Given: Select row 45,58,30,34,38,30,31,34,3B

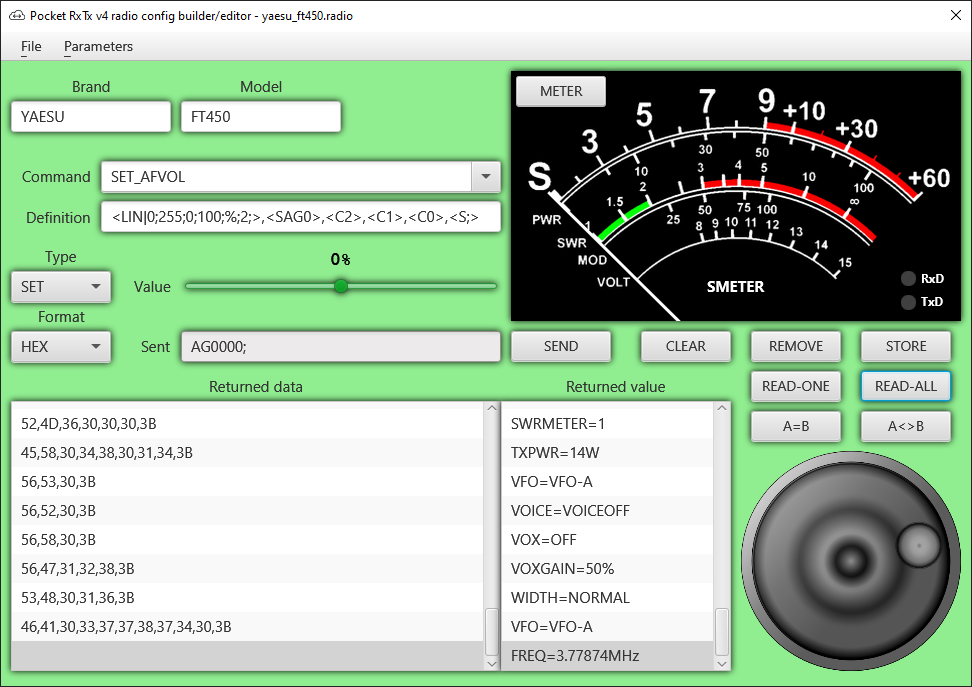Looking at the screenshot, I should tap(247, 453).
